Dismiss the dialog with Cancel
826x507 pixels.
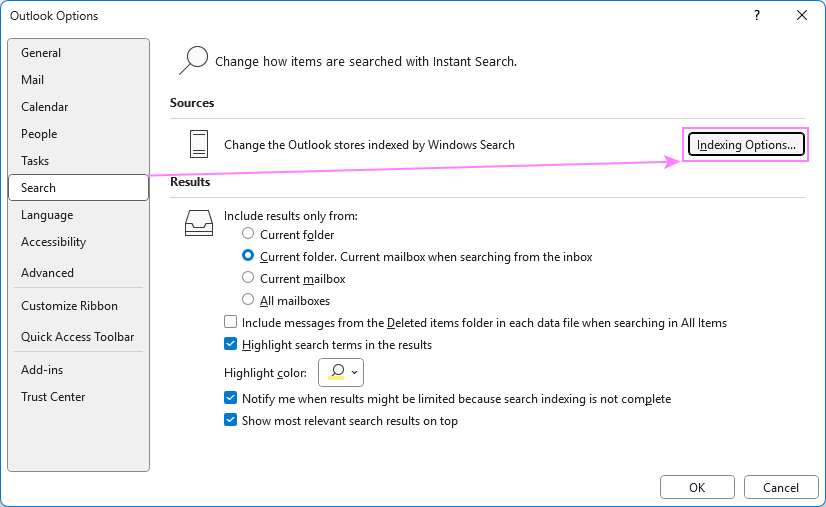pyautogui.click(x=781, y=488)
